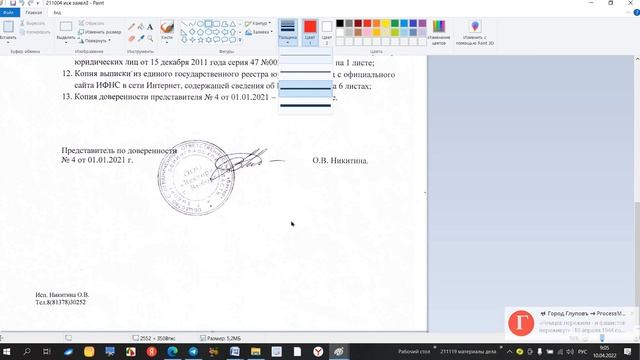640x360 pixels.
Task: Click the Paste clipboard icon
Action: tap(8, 27)
